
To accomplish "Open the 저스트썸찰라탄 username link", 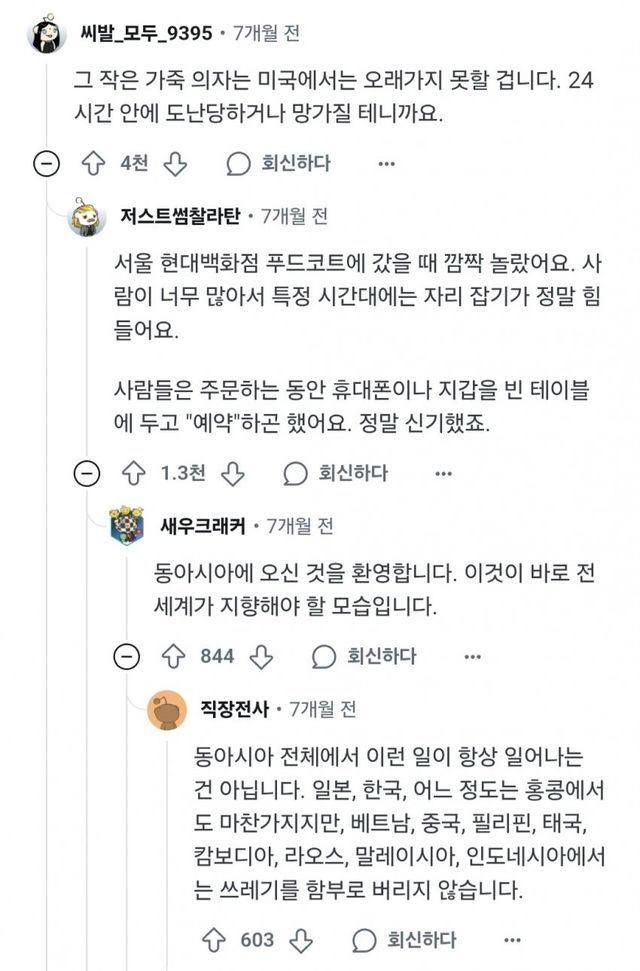I will pyautogui.click(x=184, y=216).
